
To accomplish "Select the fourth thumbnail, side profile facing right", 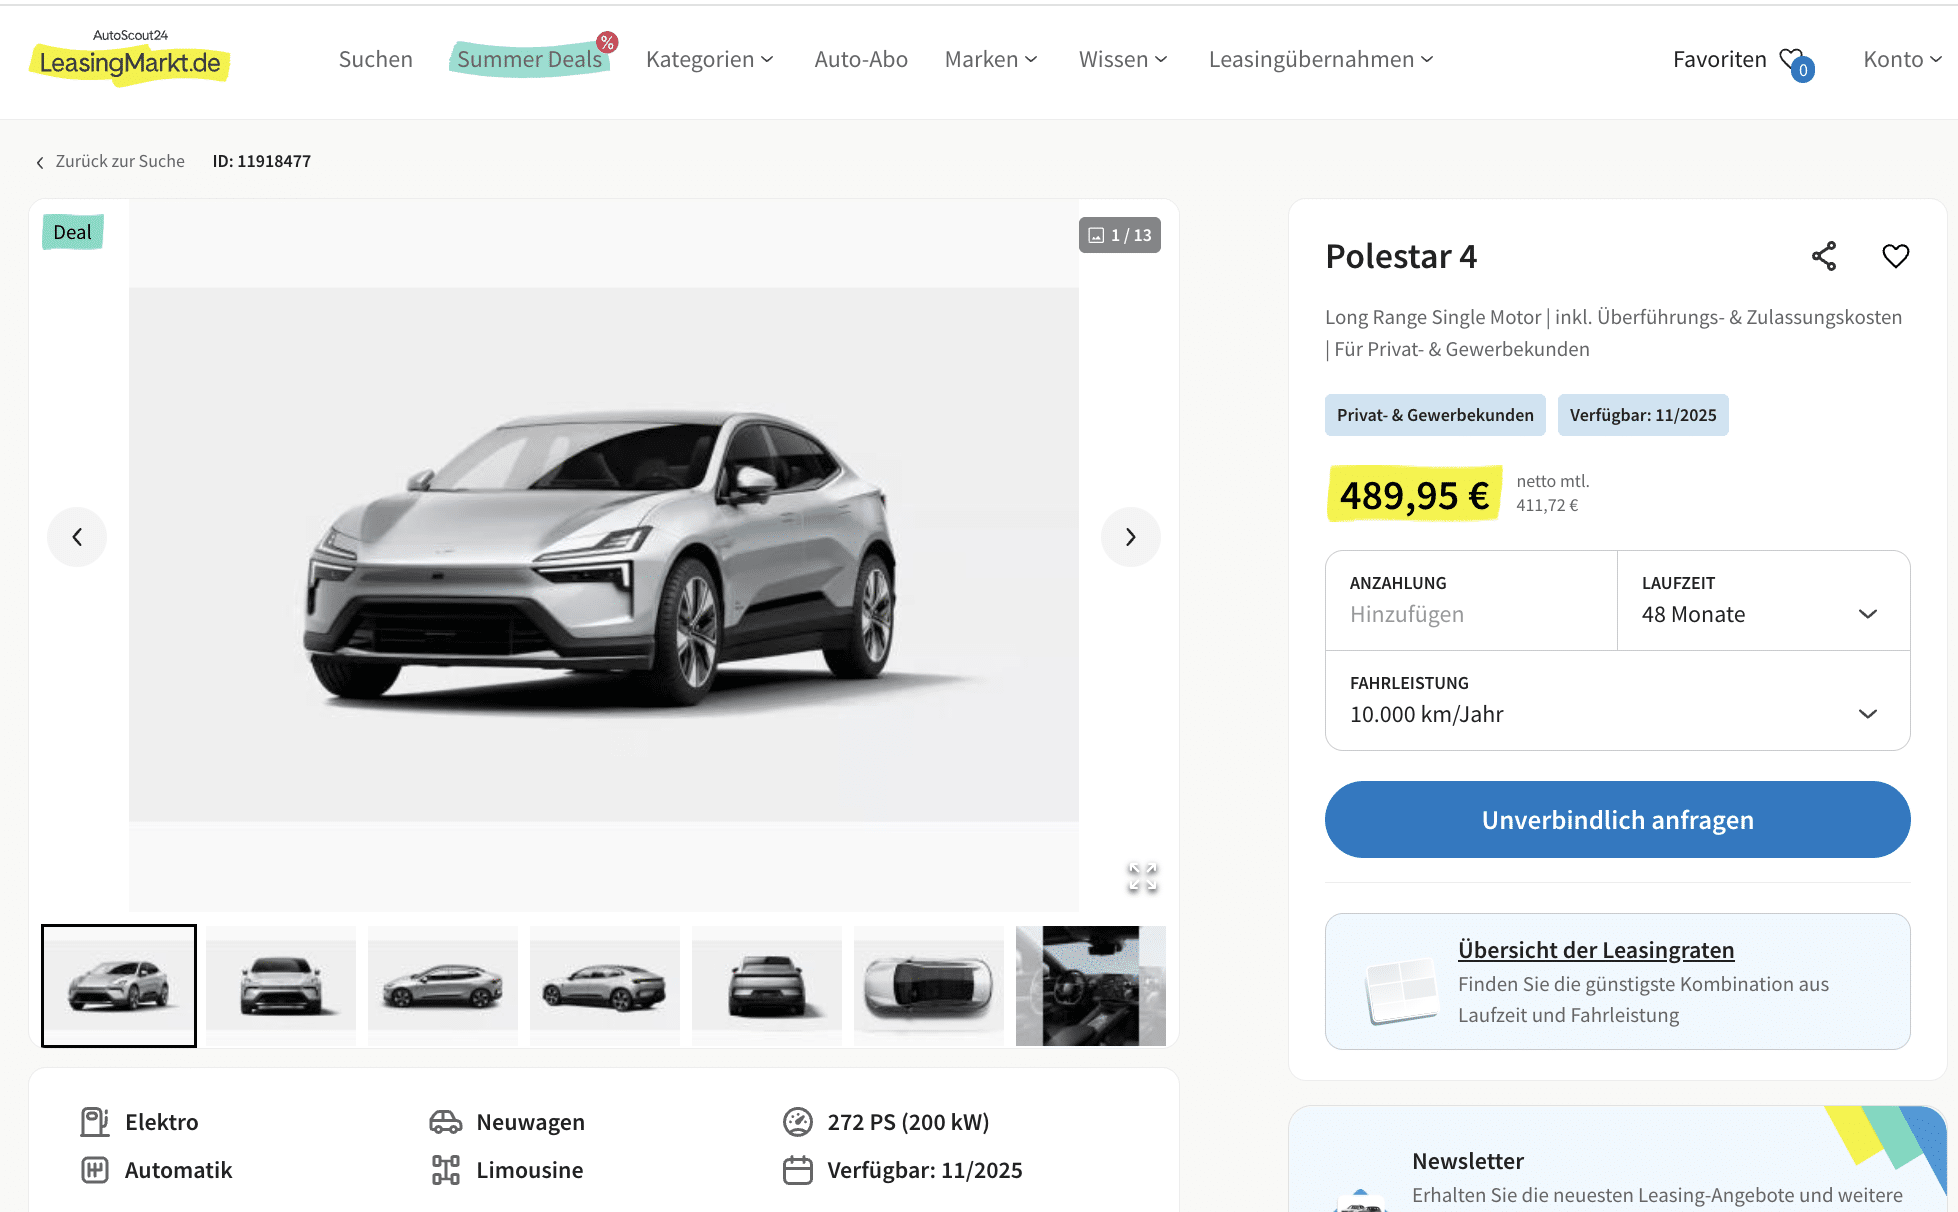I will click(605, 986).
